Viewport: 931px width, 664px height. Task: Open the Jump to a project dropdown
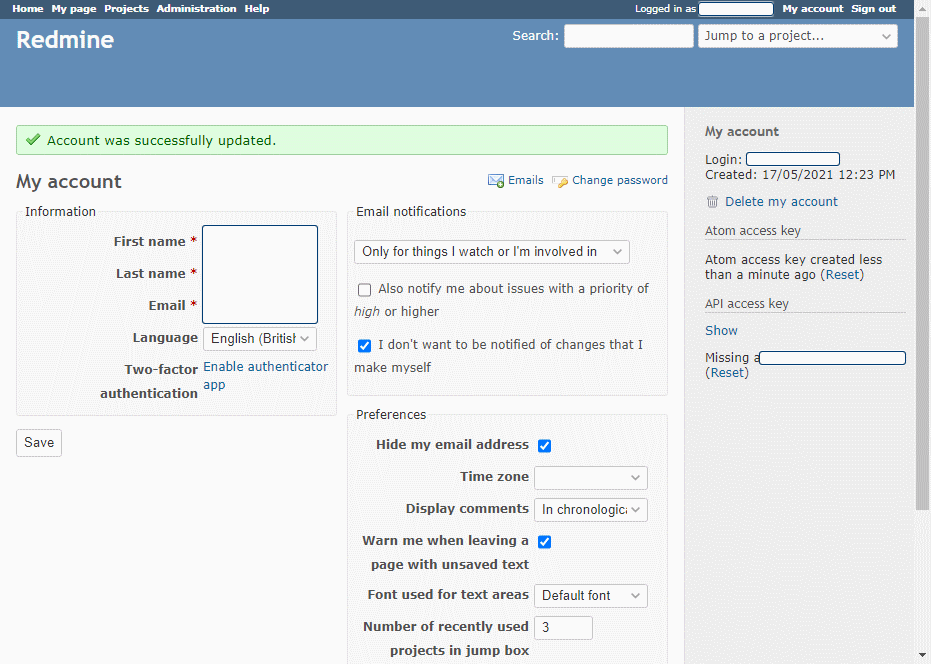pos(797,36)
